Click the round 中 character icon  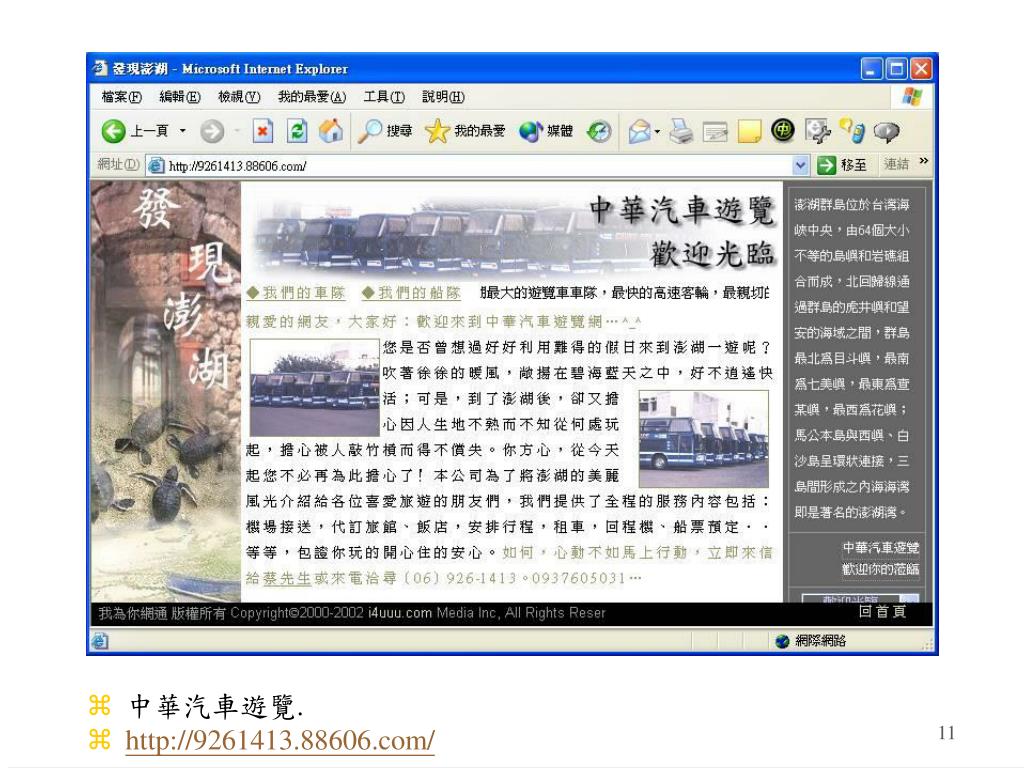click(782, 131)
